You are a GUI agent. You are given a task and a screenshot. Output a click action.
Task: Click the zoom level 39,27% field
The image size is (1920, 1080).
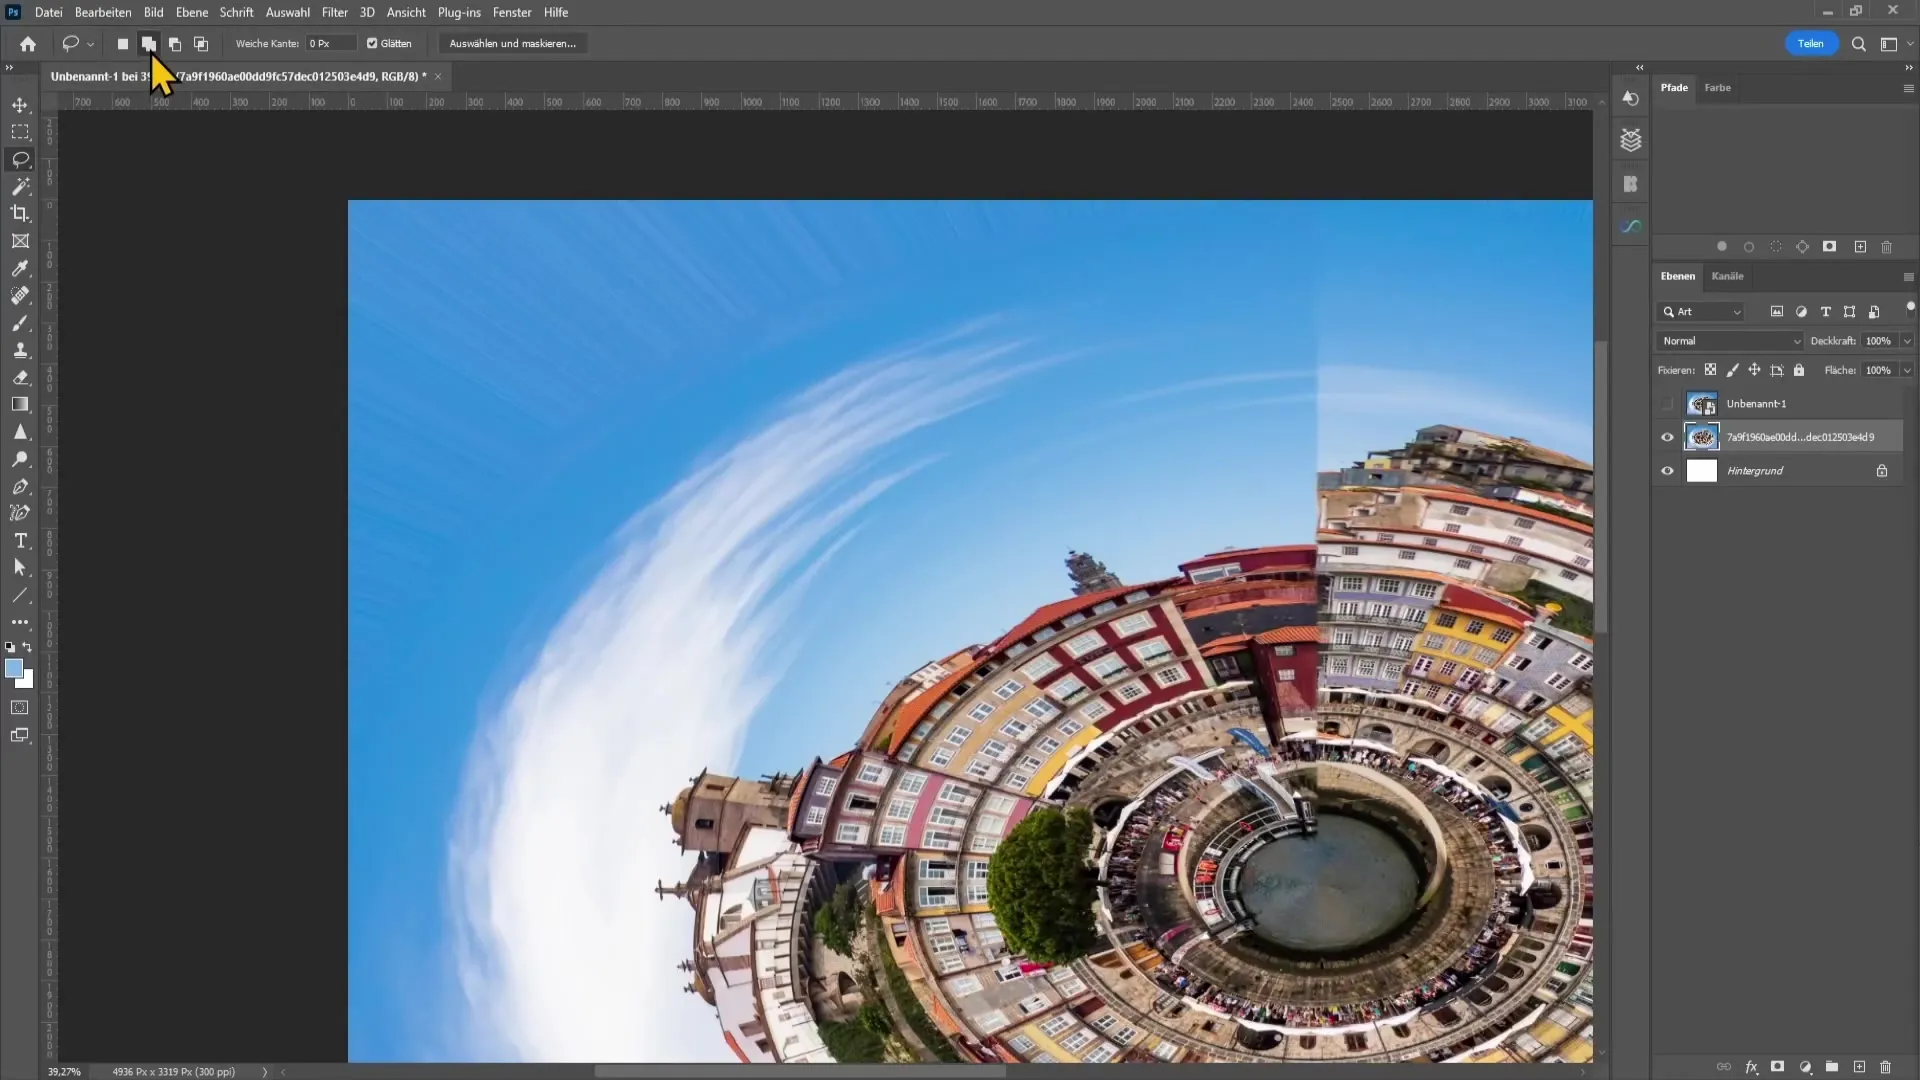[x=64, y=1072]
